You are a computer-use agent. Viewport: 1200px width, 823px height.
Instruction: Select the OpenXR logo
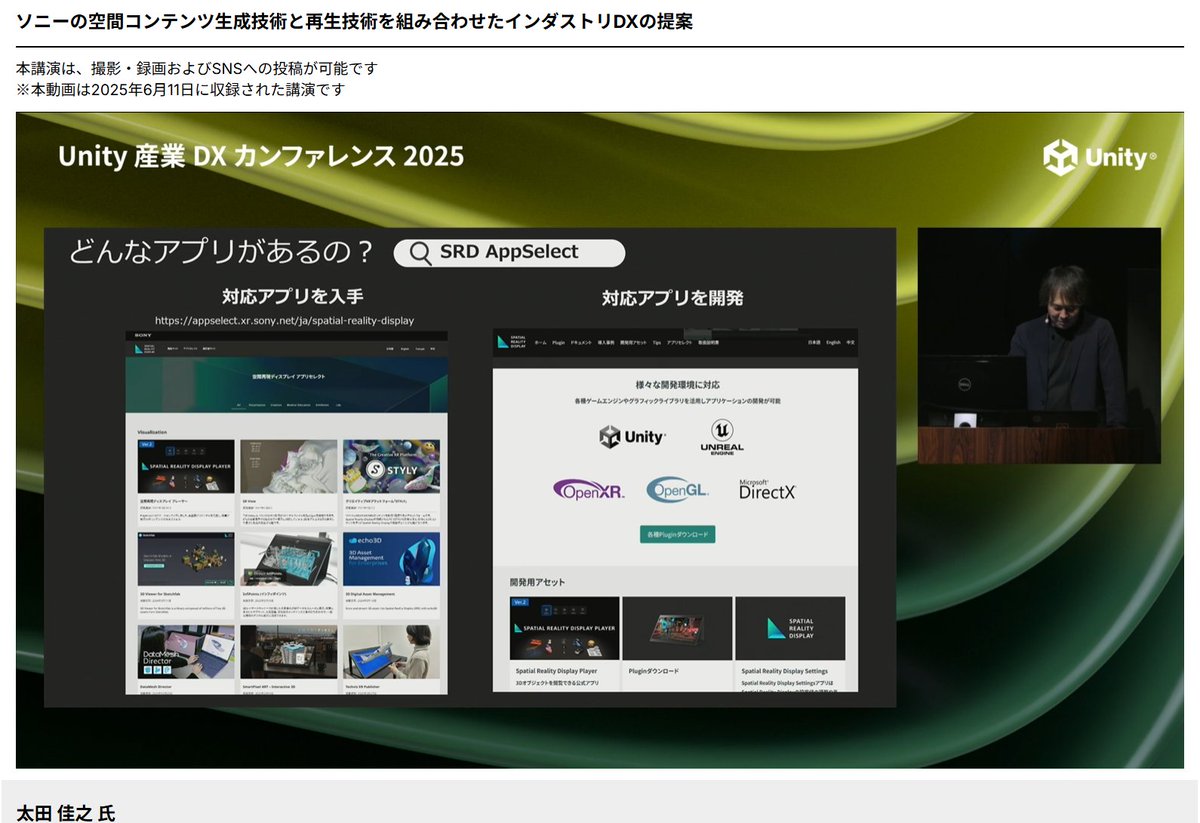(x=589, y=490)
